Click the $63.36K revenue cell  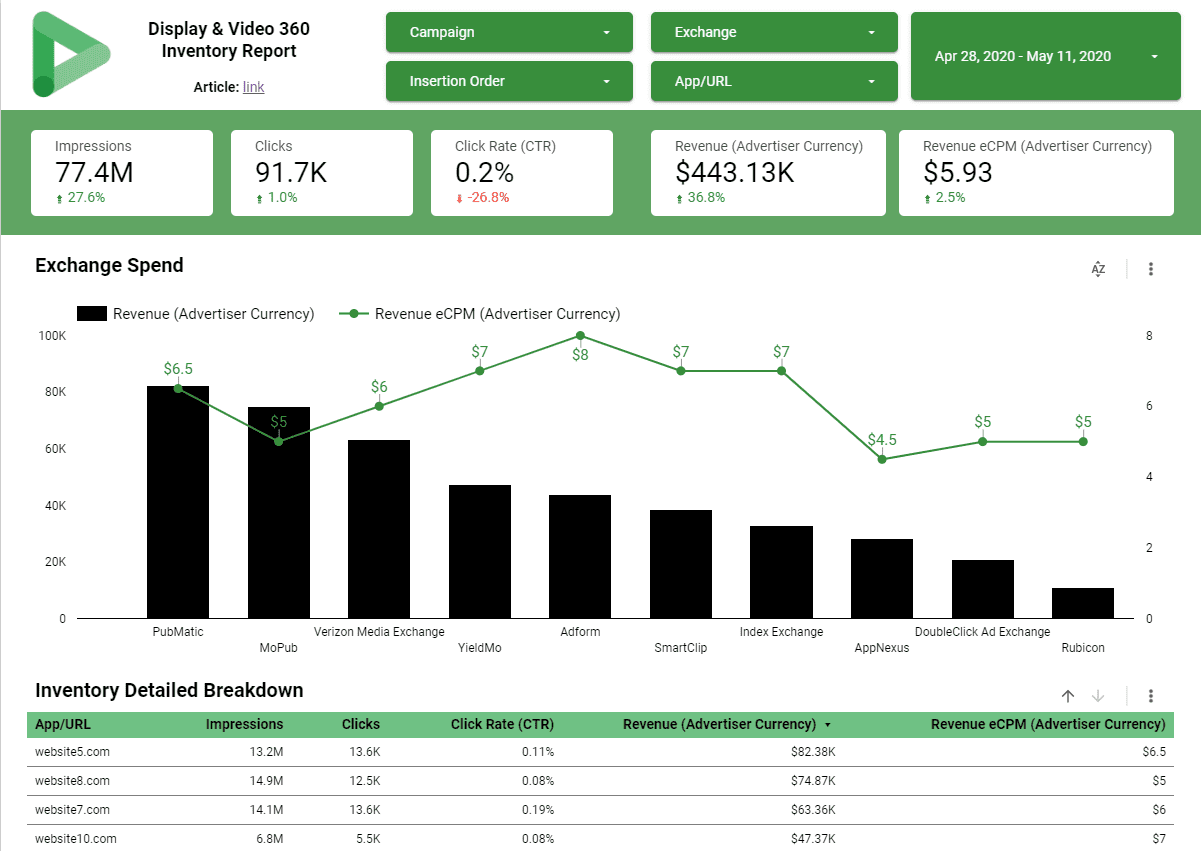(813, 810)
